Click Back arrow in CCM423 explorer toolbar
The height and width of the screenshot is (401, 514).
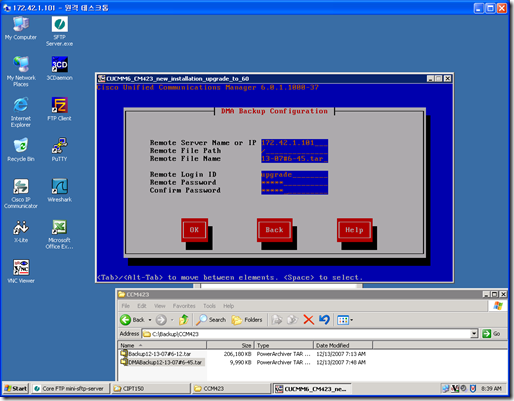click(x=132, y=320)
